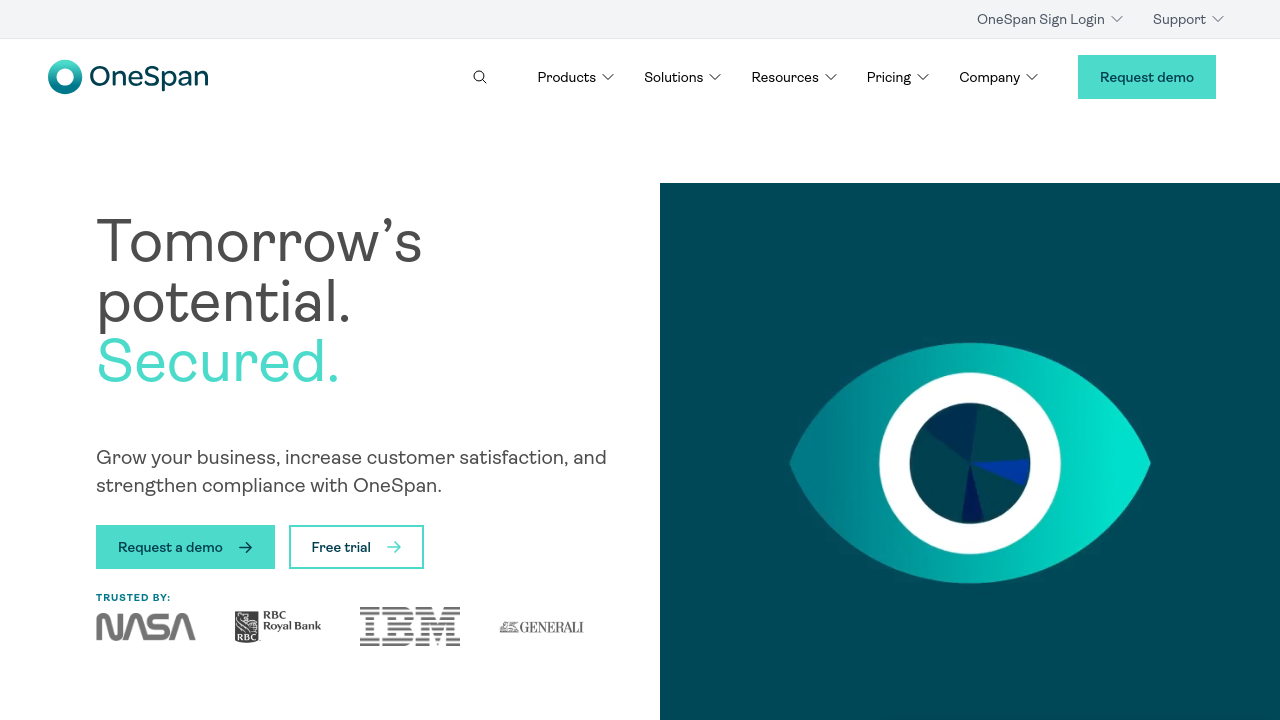Screen dimensions: 1280x720
Task: Click the Generali logo
Action: pos(541,627)
